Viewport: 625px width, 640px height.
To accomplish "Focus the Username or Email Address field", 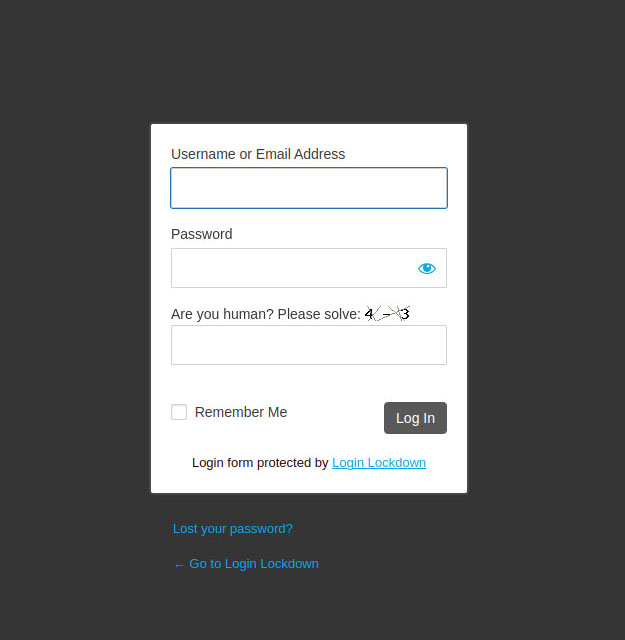I will point(308,188).
